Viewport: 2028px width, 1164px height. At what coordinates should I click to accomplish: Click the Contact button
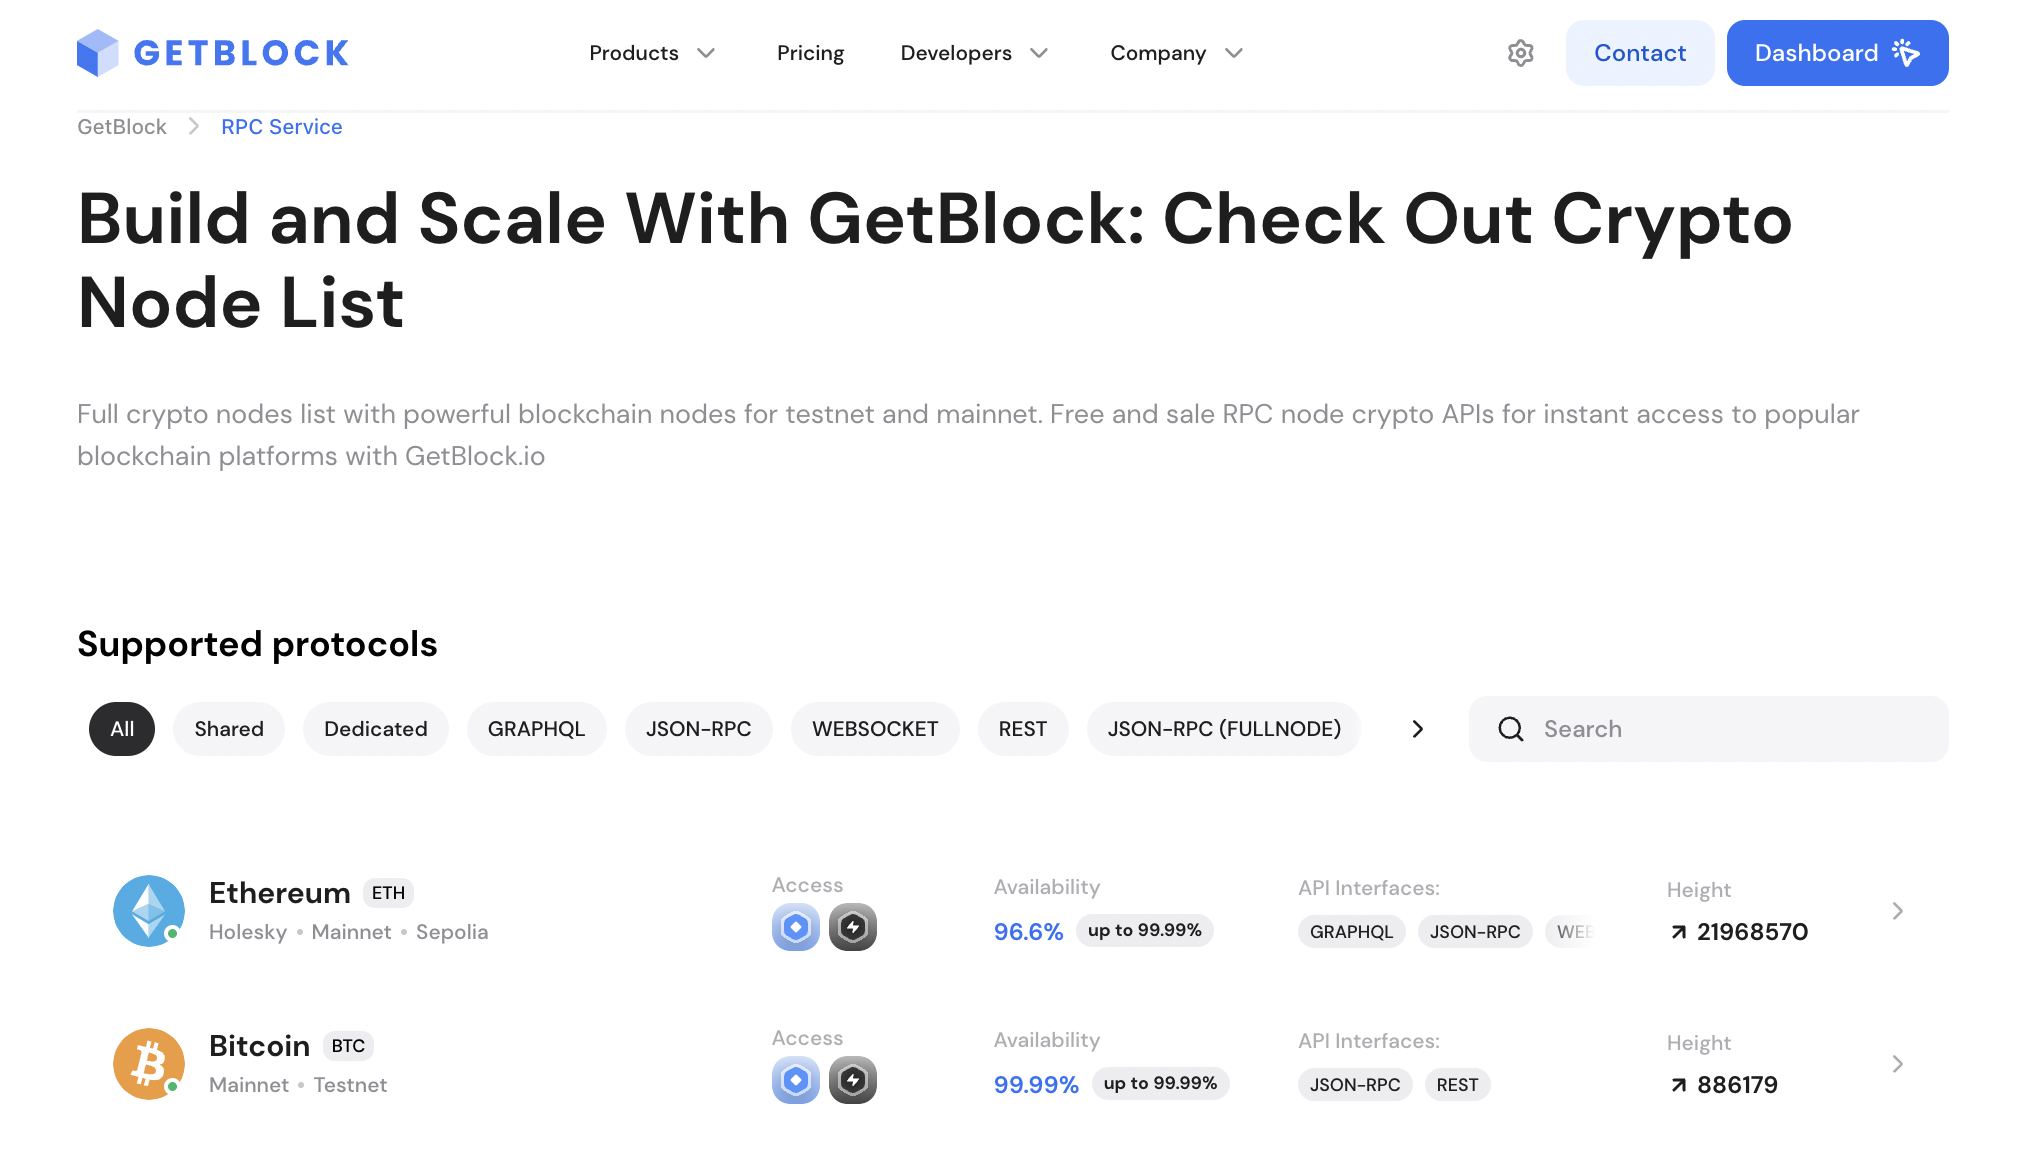click(x=1640, y=53)
